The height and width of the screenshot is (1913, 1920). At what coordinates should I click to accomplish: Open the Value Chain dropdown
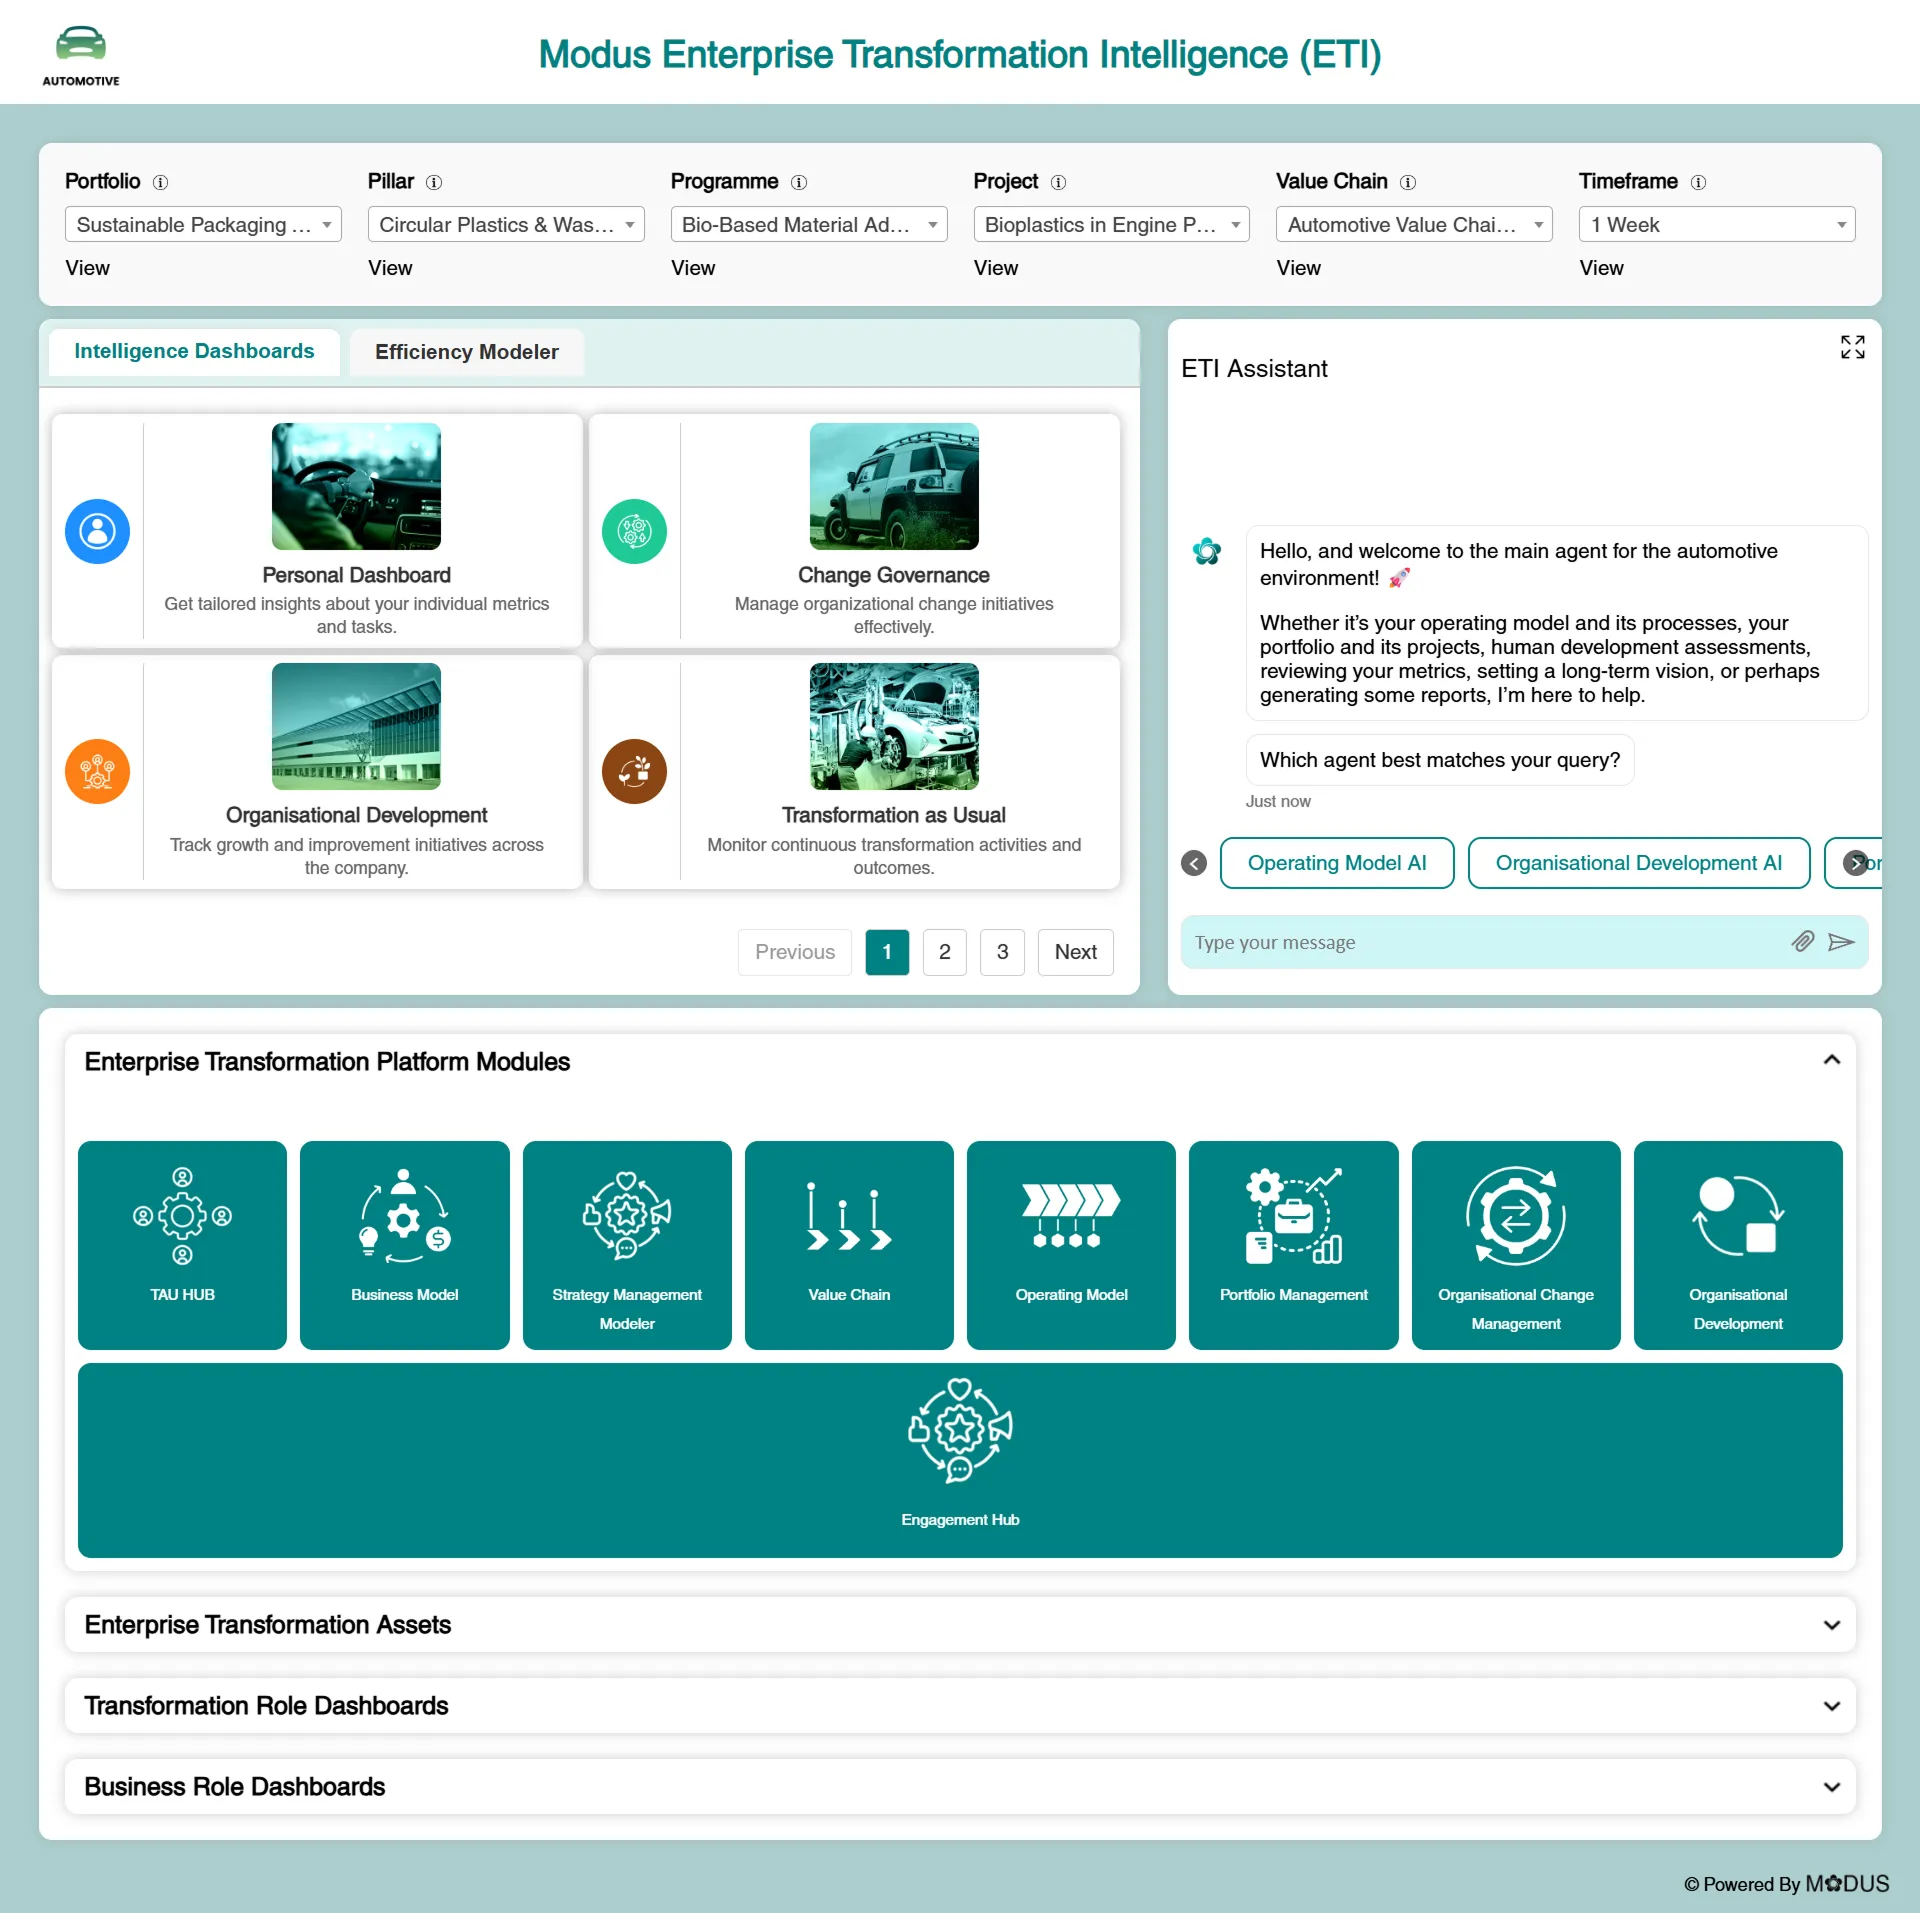point(1414,224)
